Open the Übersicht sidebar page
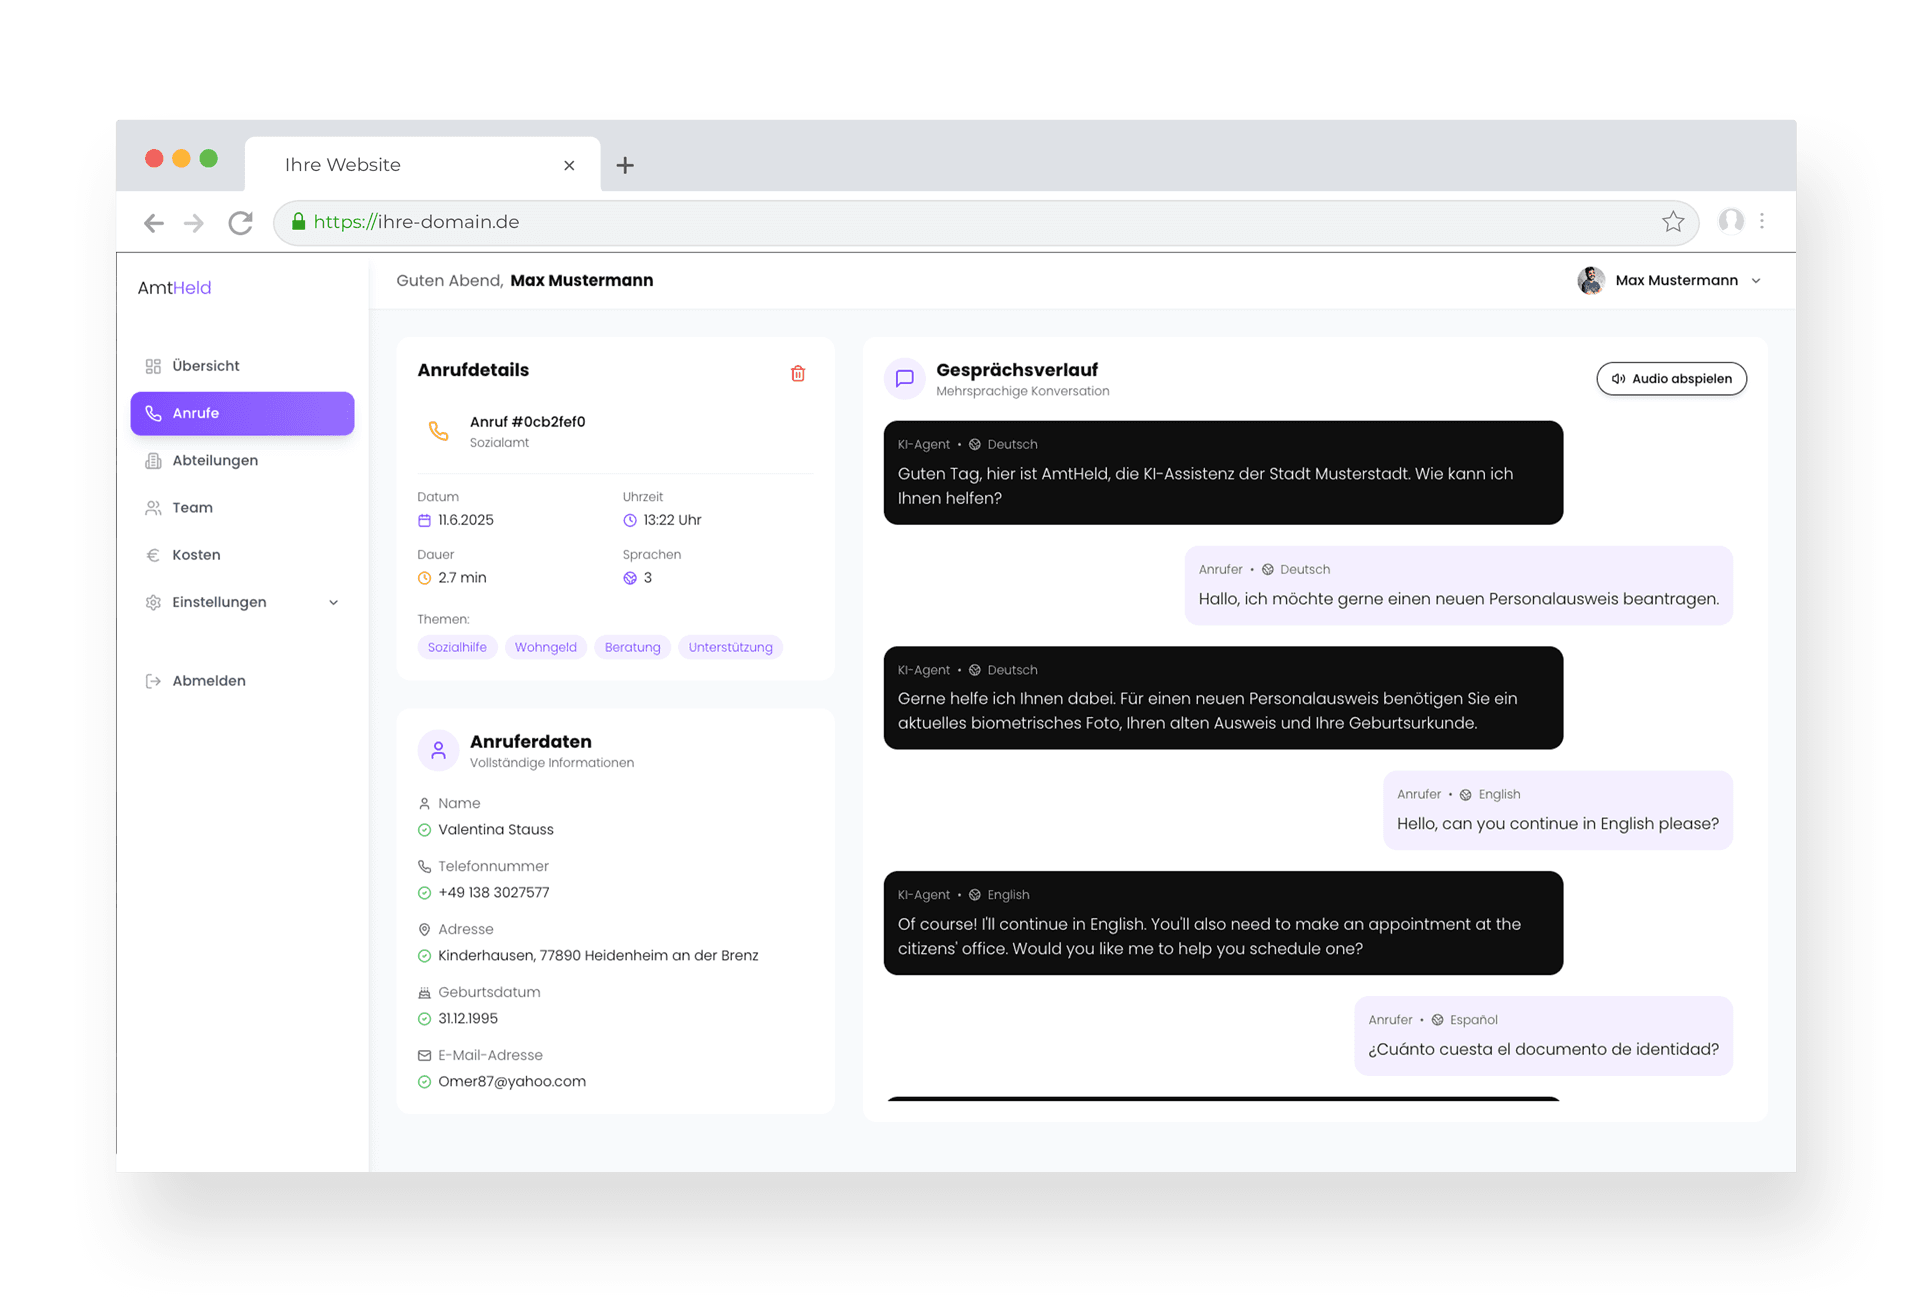The width and height of the screenshot is (1920, 1298). (205, 366)
